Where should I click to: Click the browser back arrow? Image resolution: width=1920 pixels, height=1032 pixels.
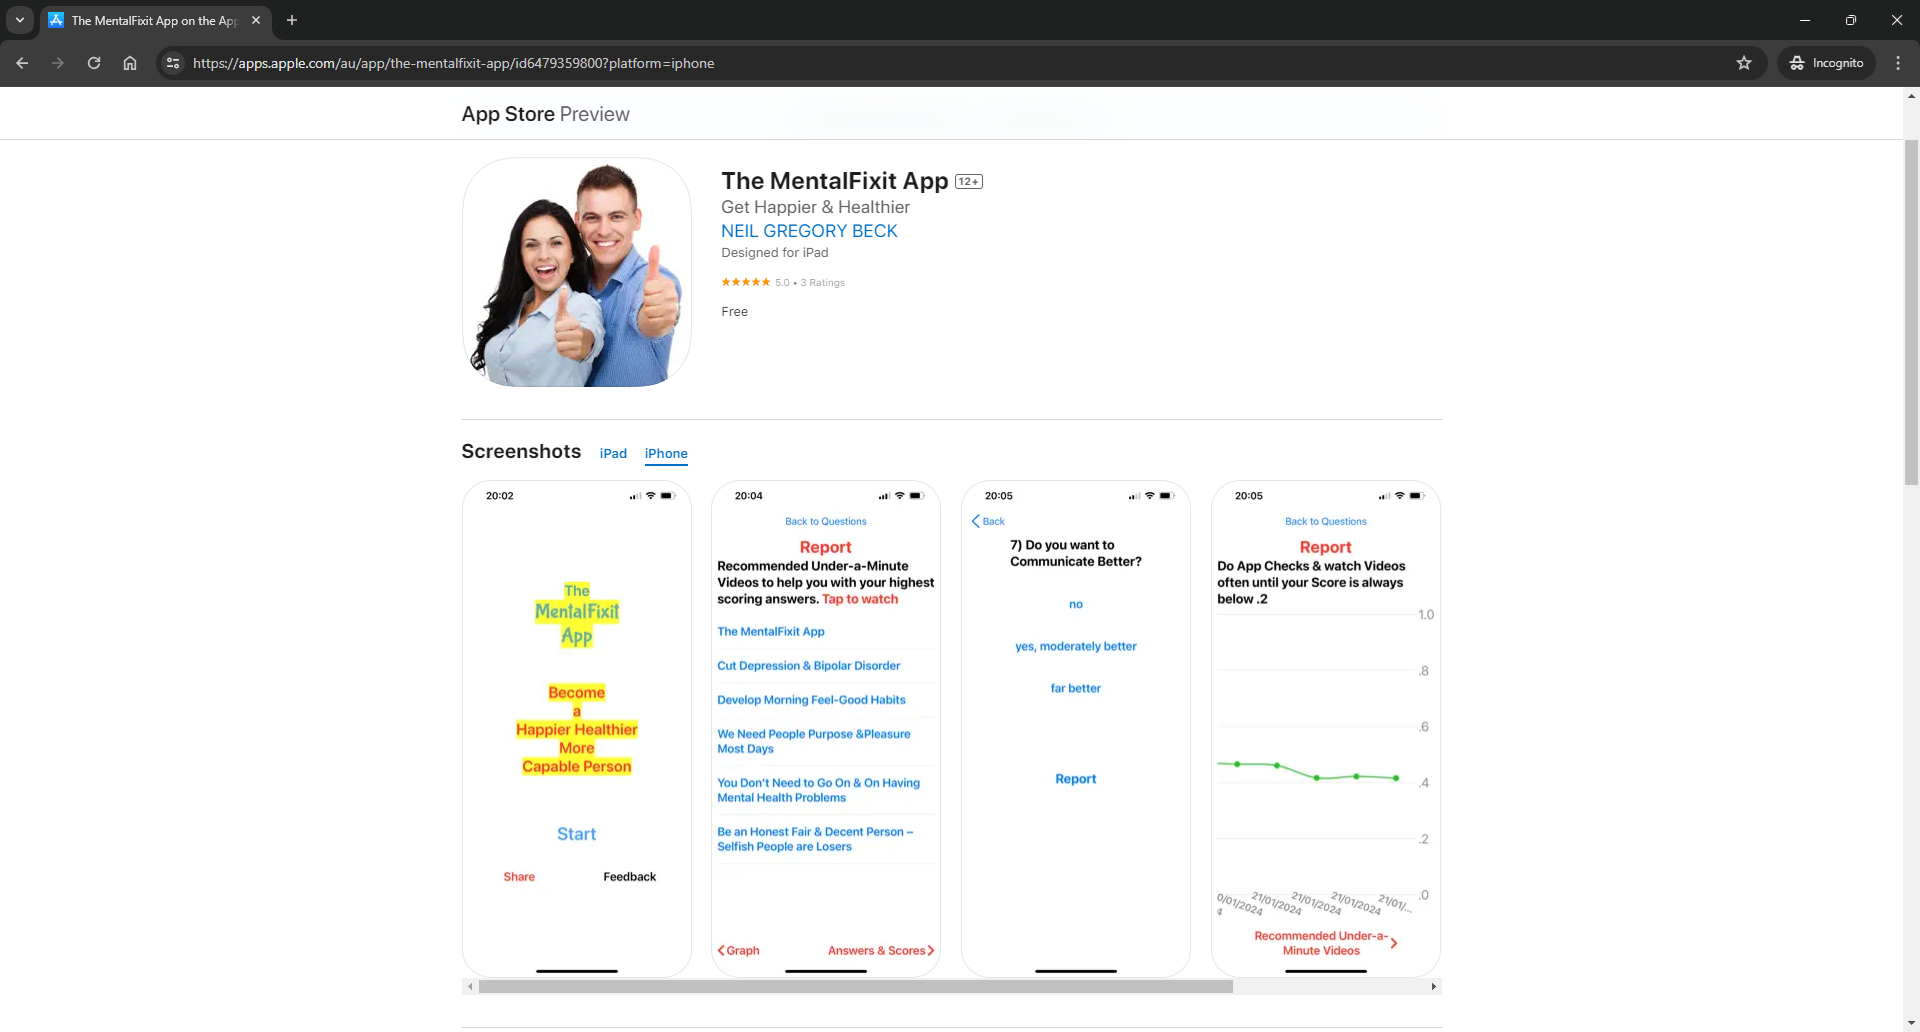tap(22, 63)
